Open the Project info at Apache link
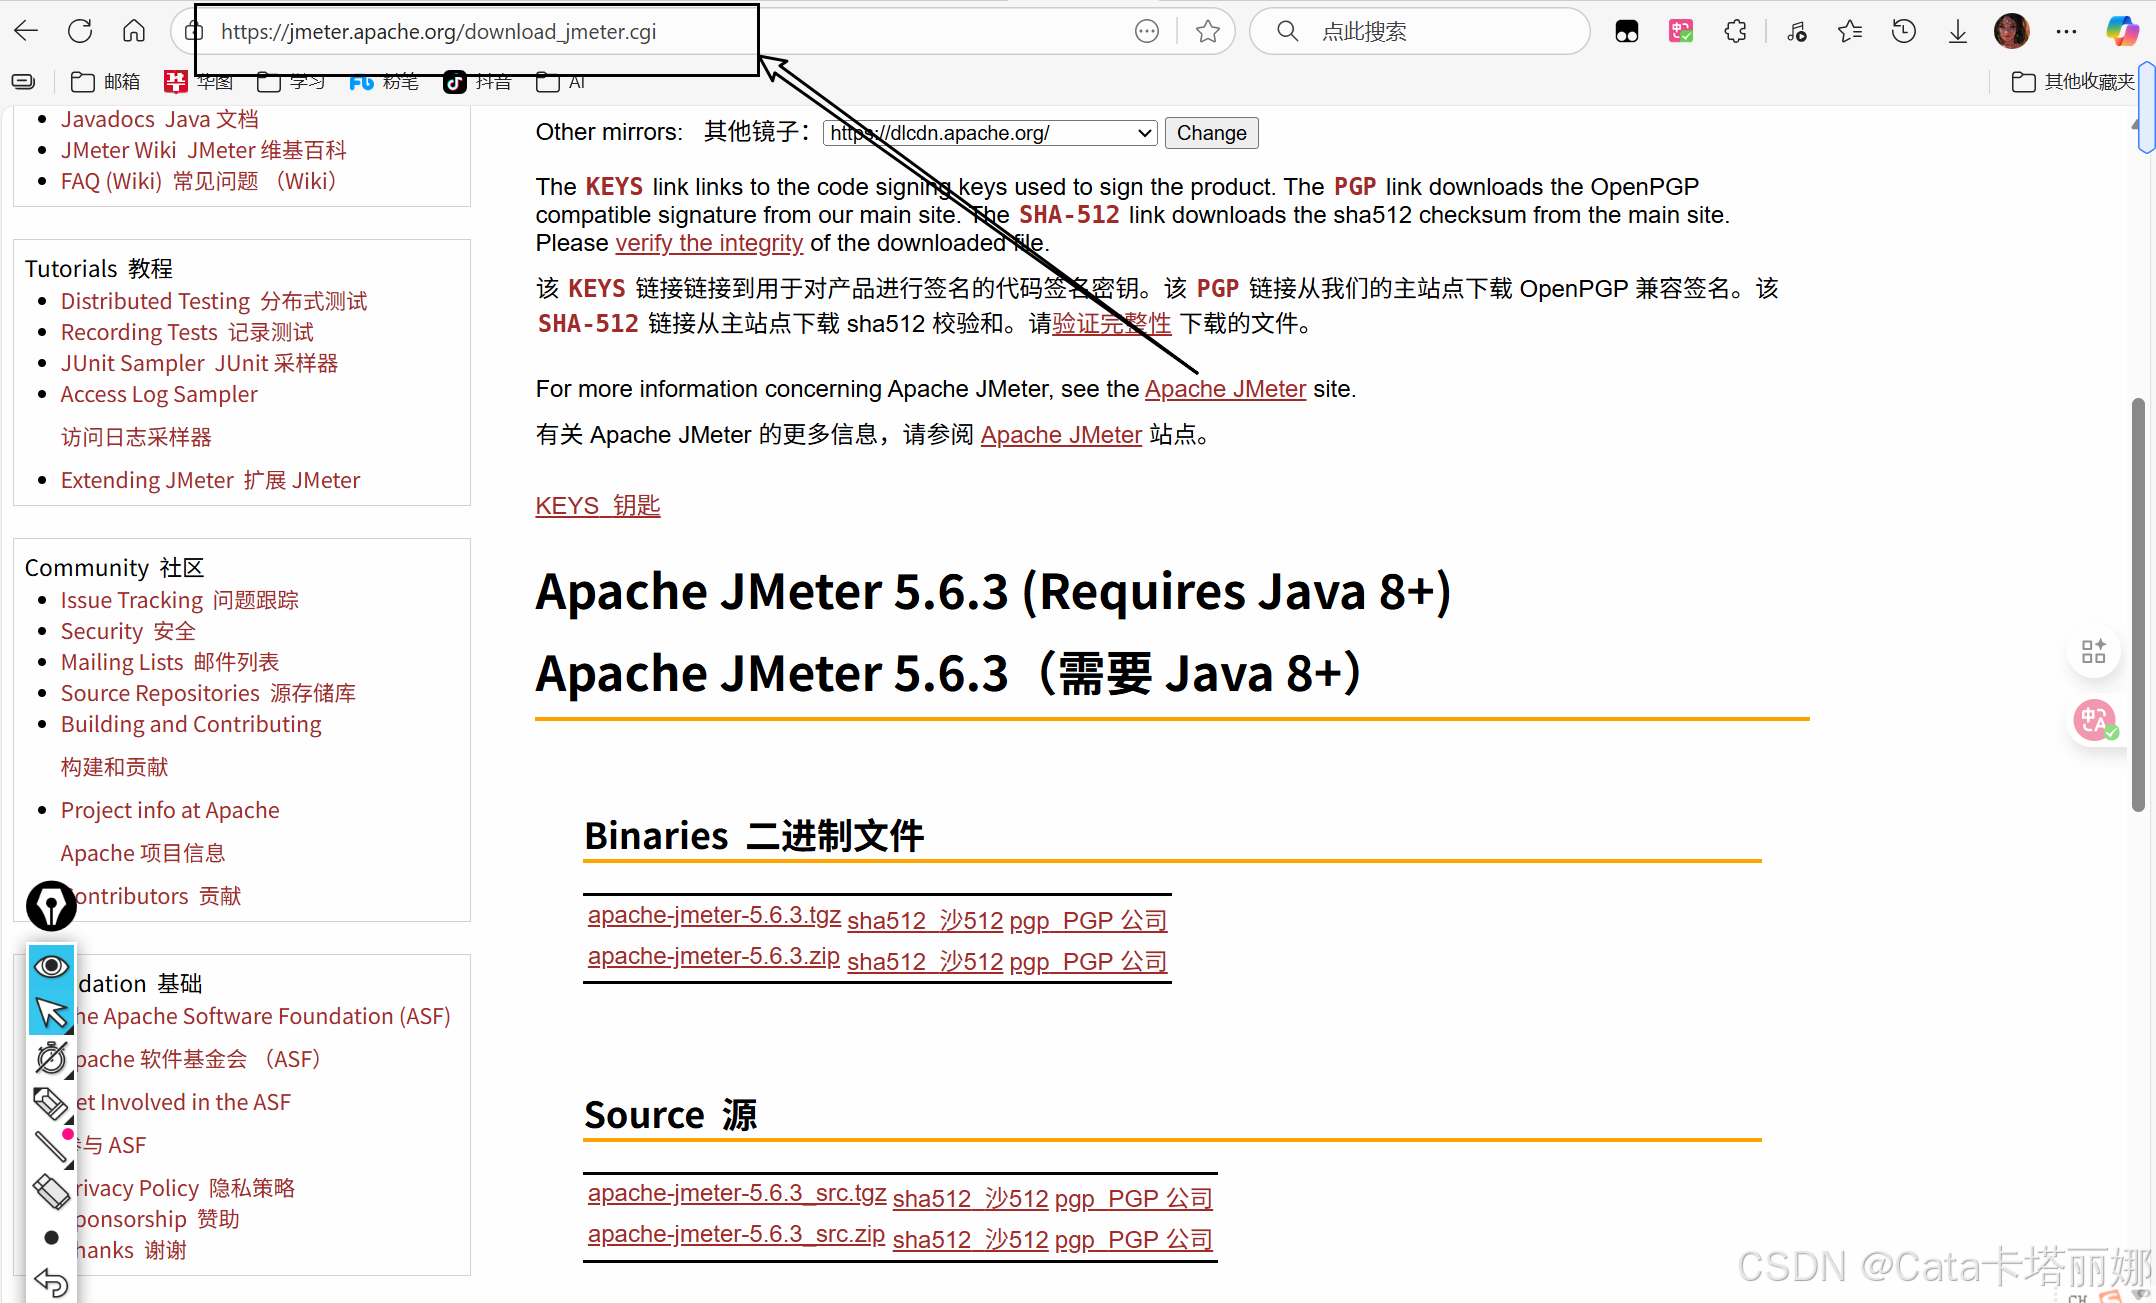Viewport: 2156px width, 1303px height. [x=170, y=810]
